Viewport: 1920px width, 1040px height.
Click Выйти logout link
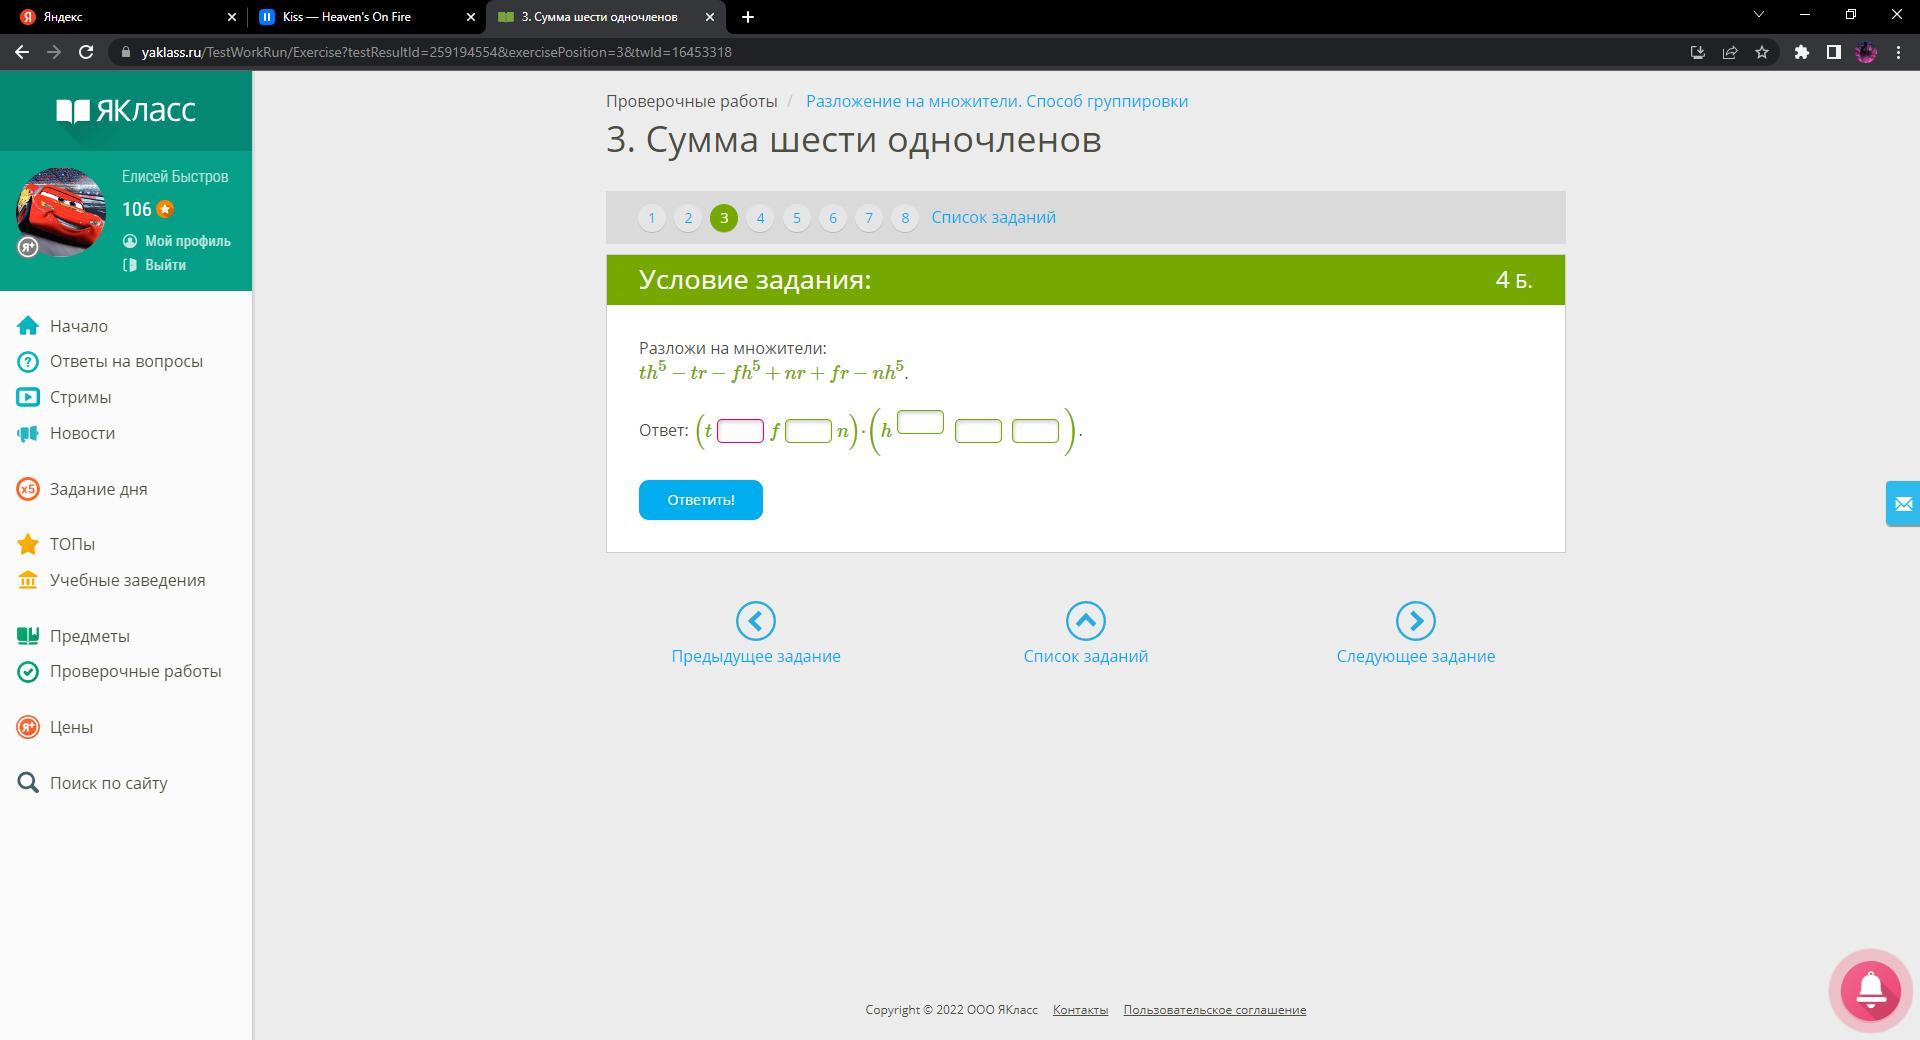coord(165,265)
